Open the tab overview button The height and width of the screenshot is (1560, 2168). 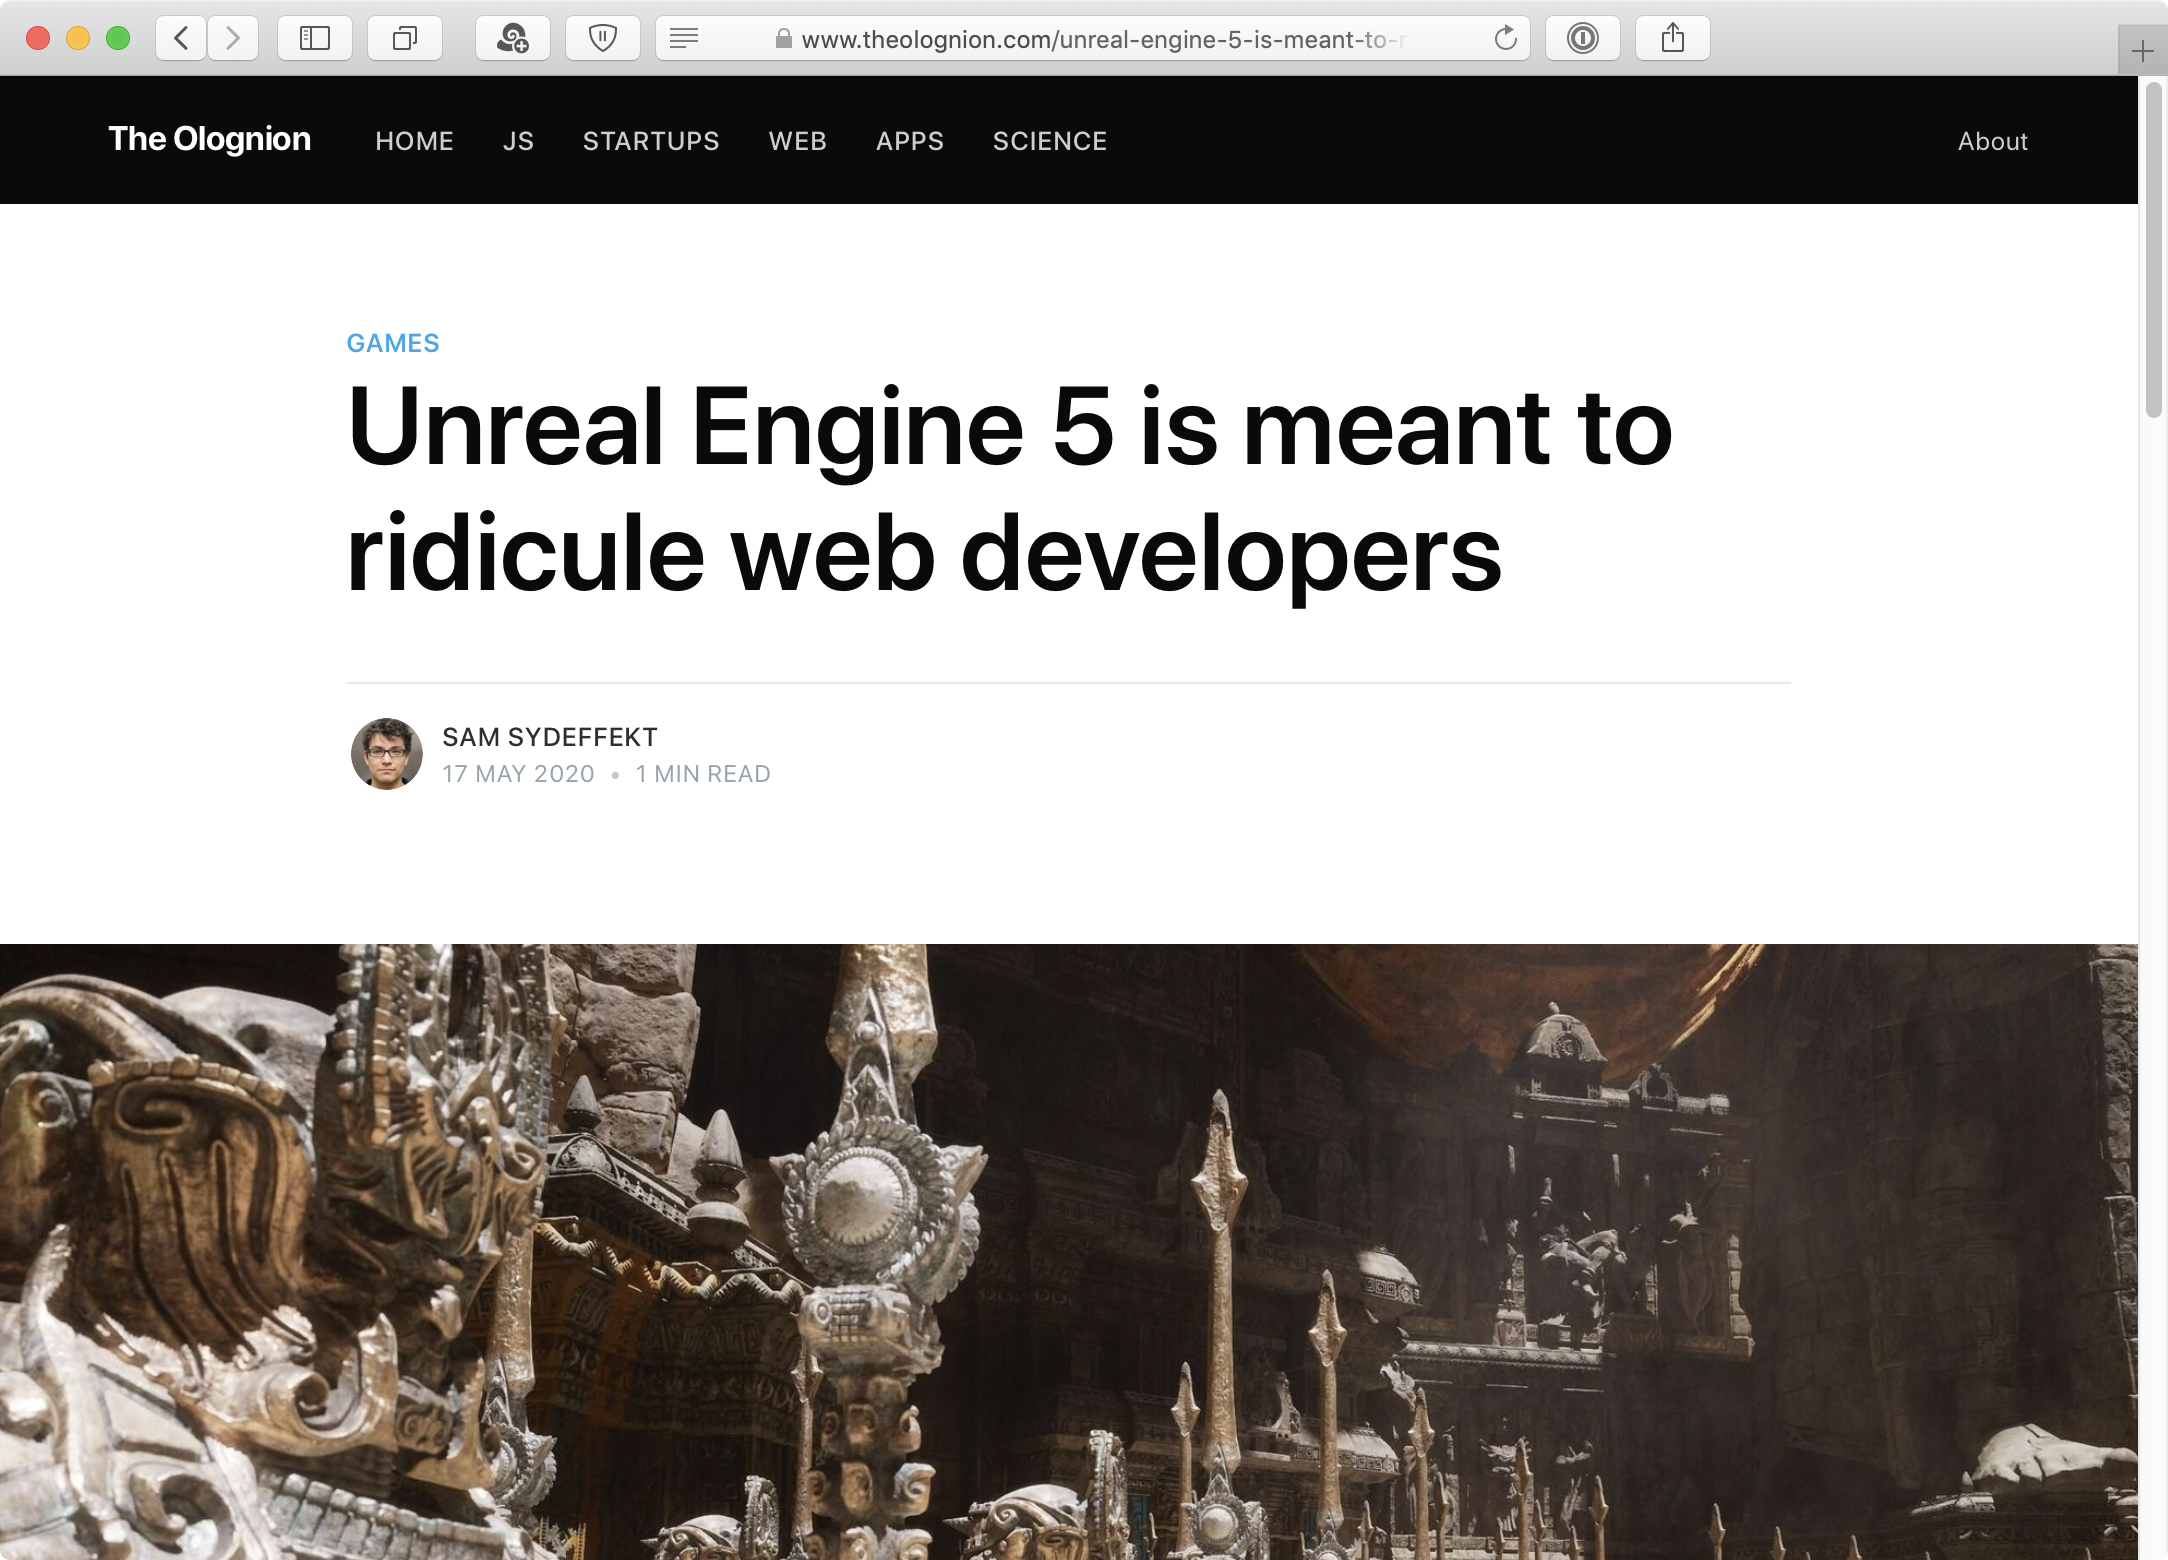[405, 39]
